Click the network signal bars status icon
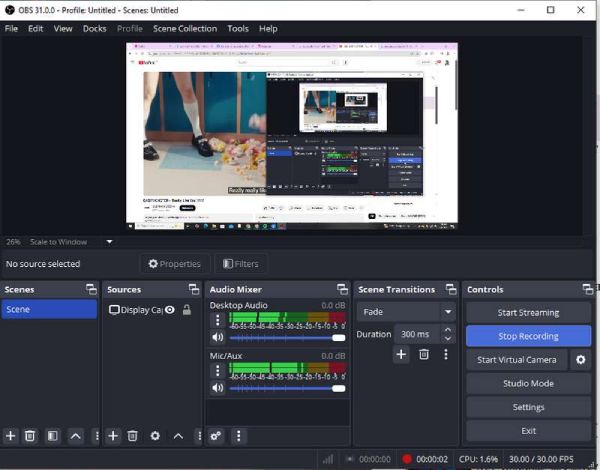The image size is (600, 470). (x=328, y=459)
